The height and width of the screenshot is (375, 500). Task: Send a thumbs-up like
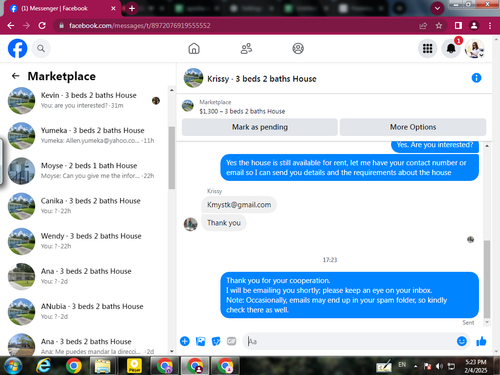481,341
